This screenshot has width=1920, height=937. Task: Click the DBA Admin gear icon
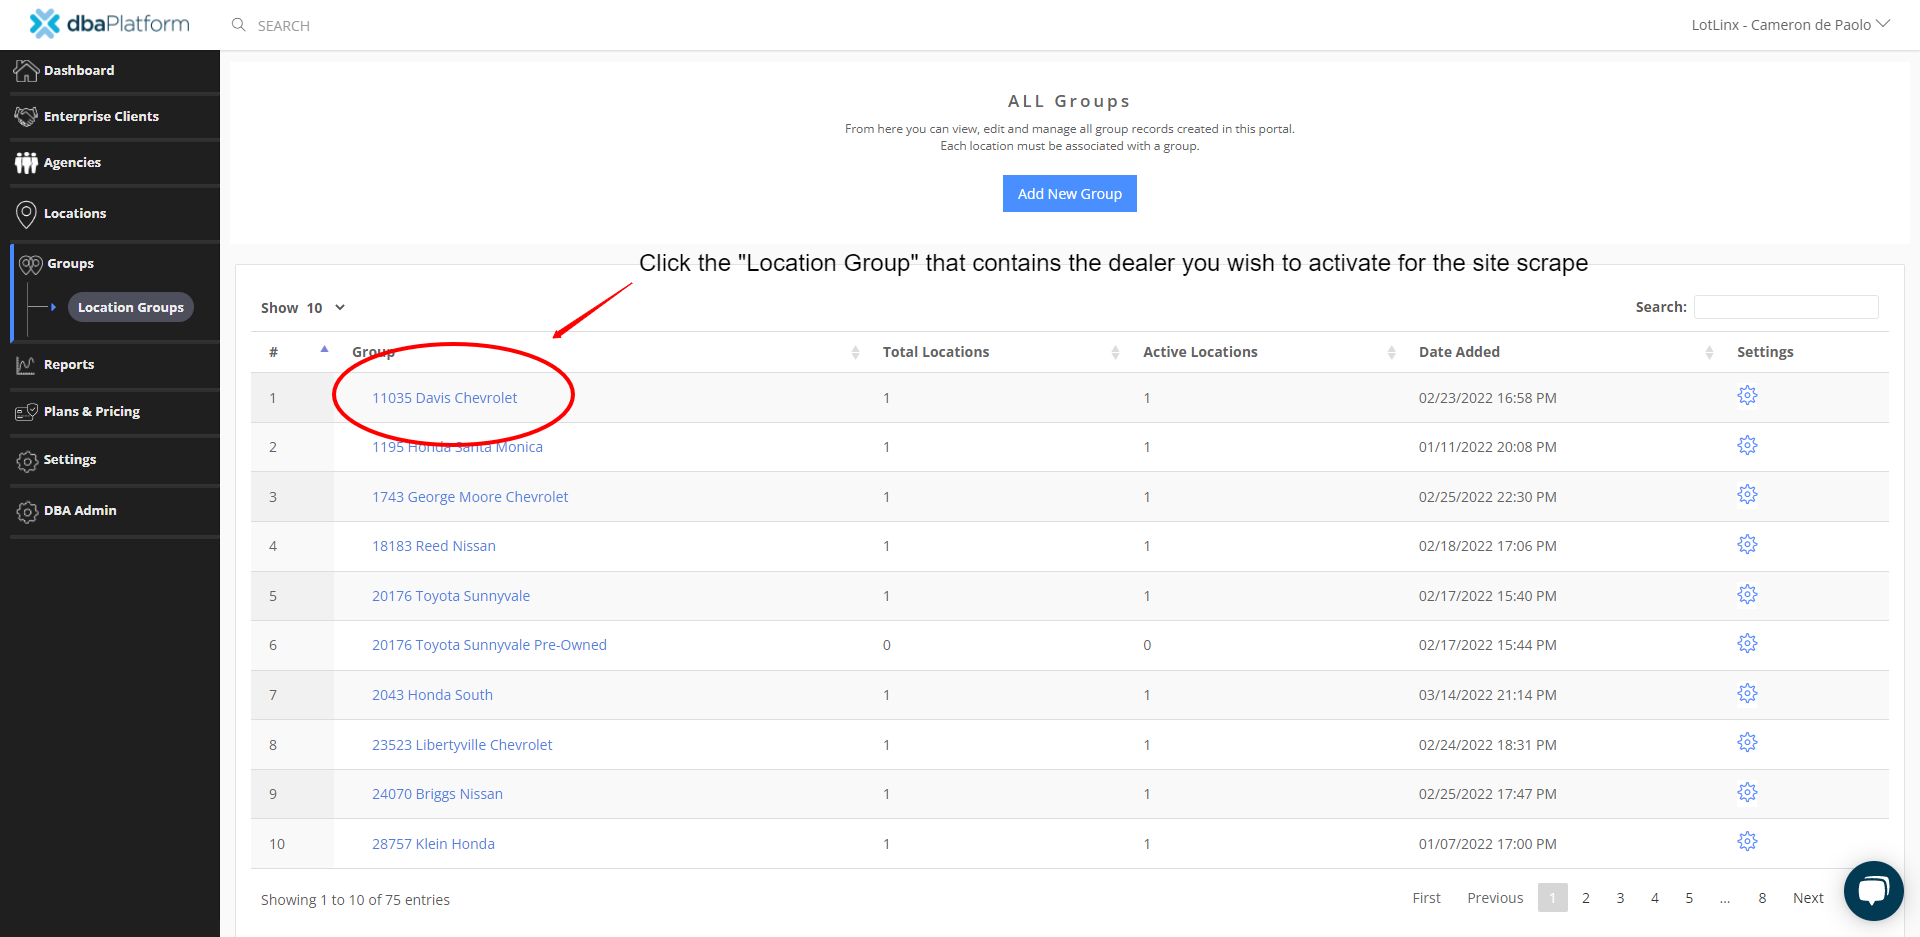click(27, 512)
